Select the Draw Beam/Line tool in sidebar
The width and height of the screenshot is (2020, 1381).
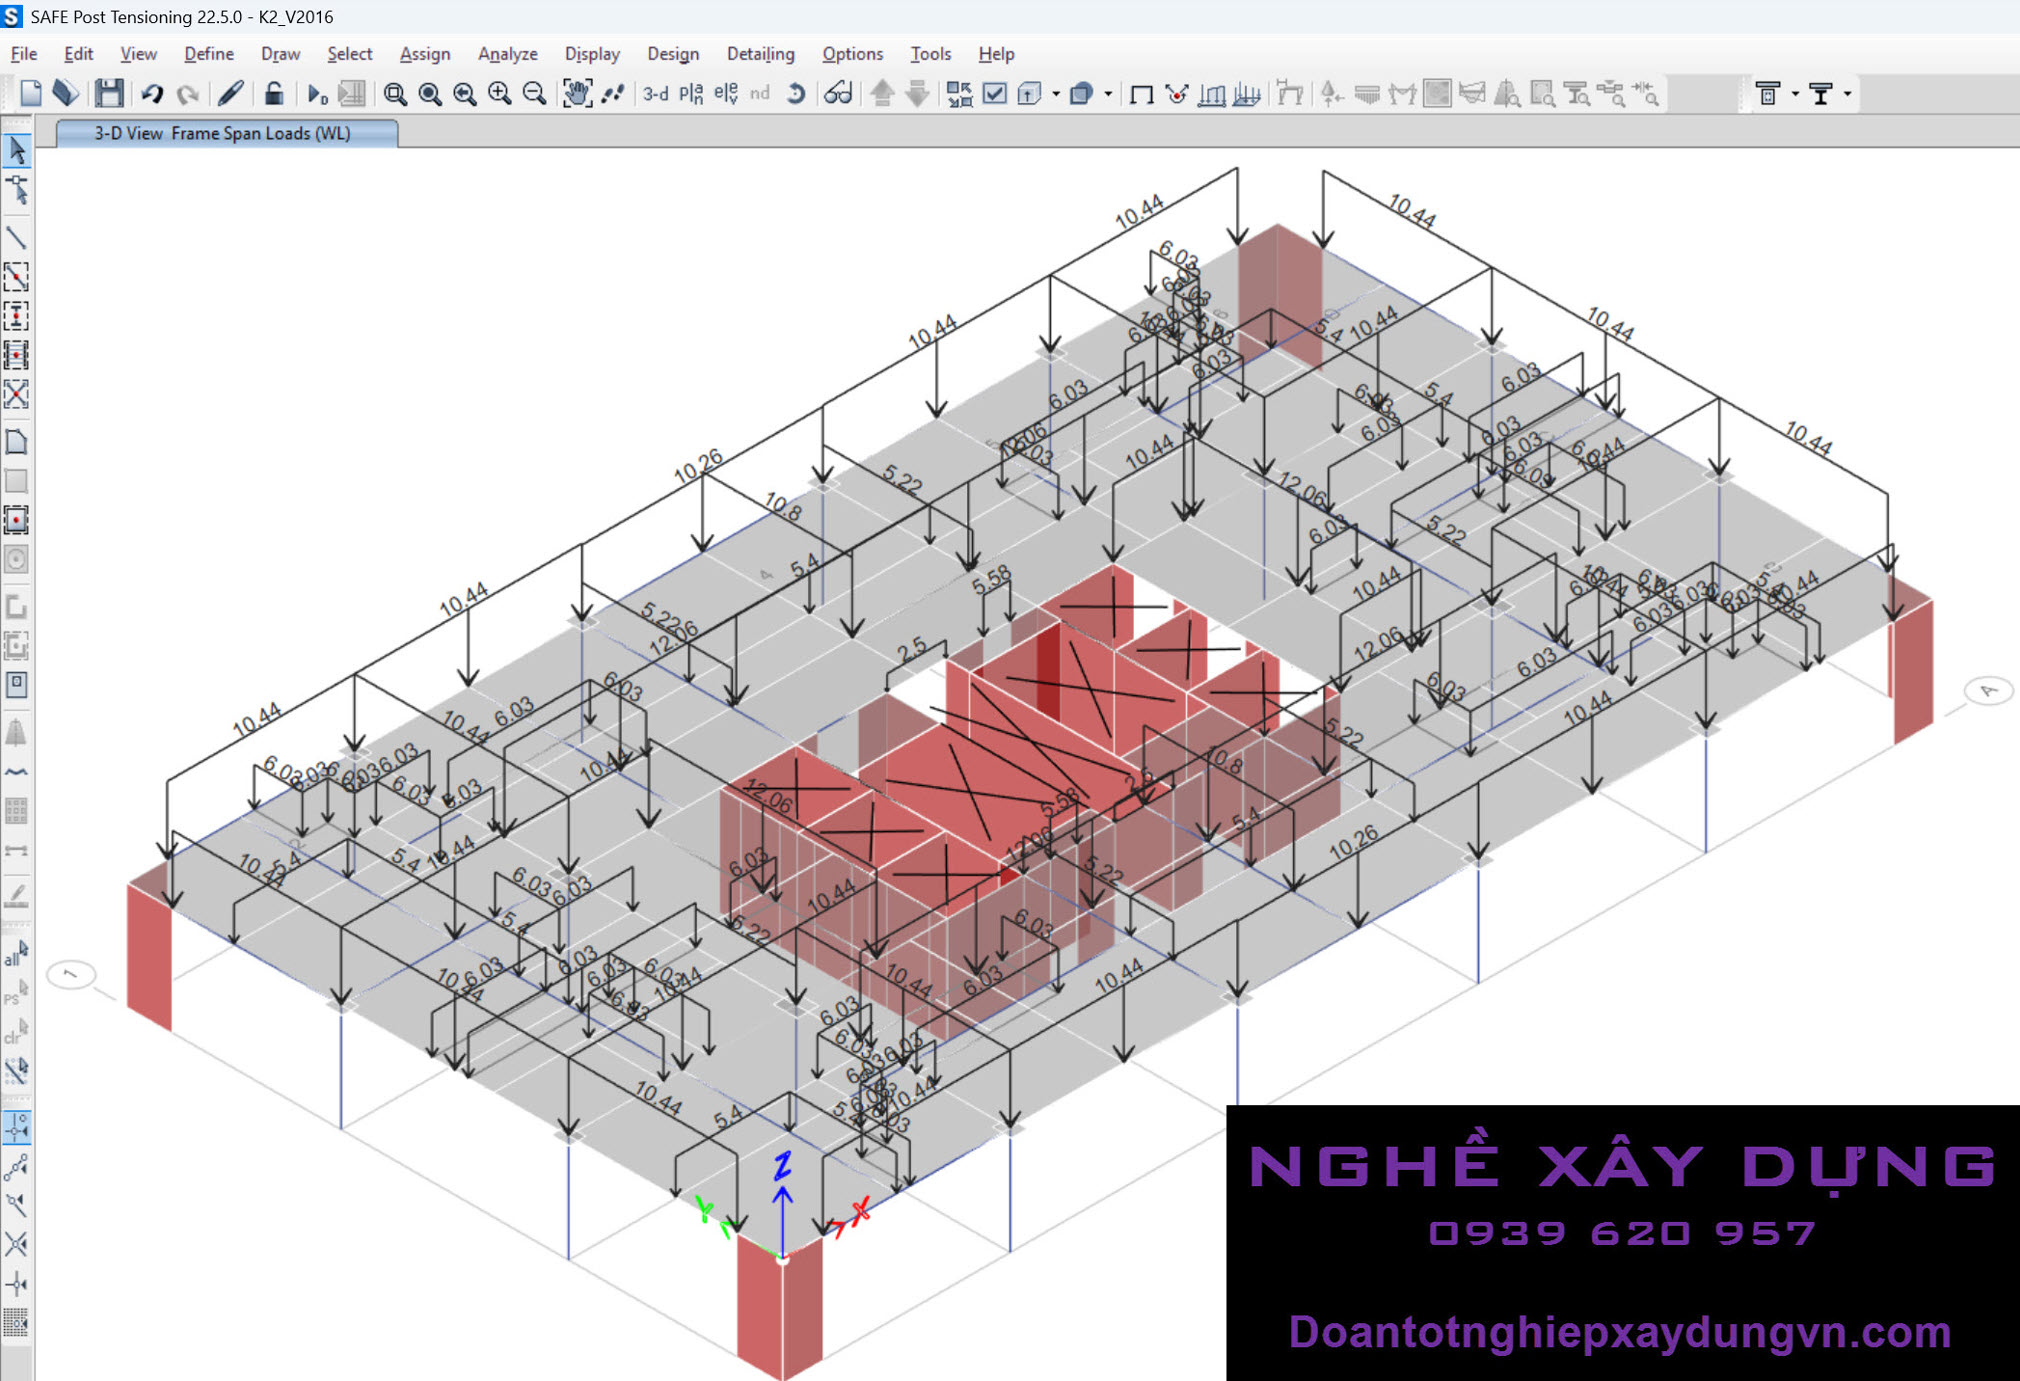pyautogui.click(x=16, y=238)
